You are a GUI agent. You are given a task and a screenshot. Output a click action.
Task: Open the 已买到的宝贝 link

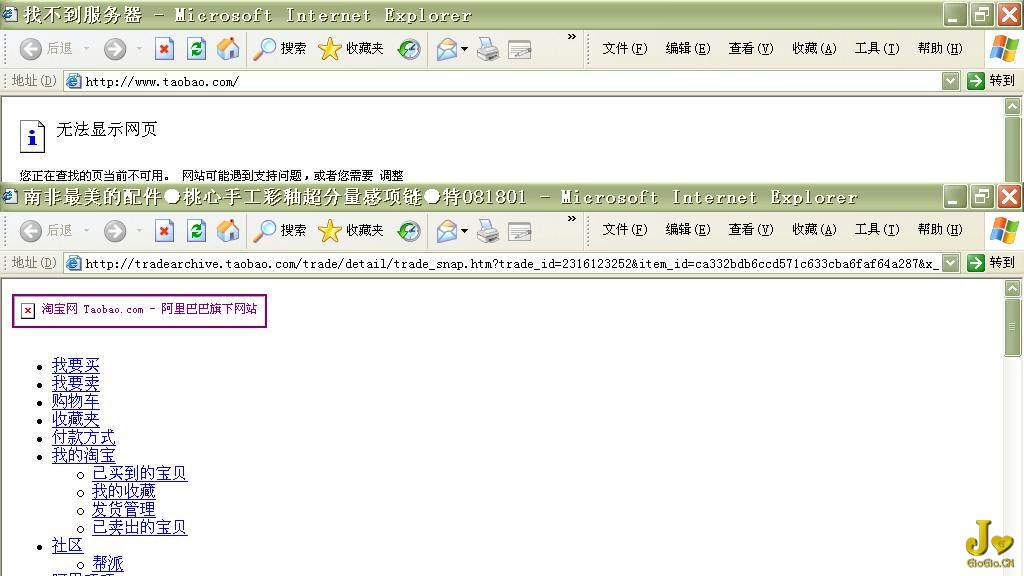tap(139, 474)
